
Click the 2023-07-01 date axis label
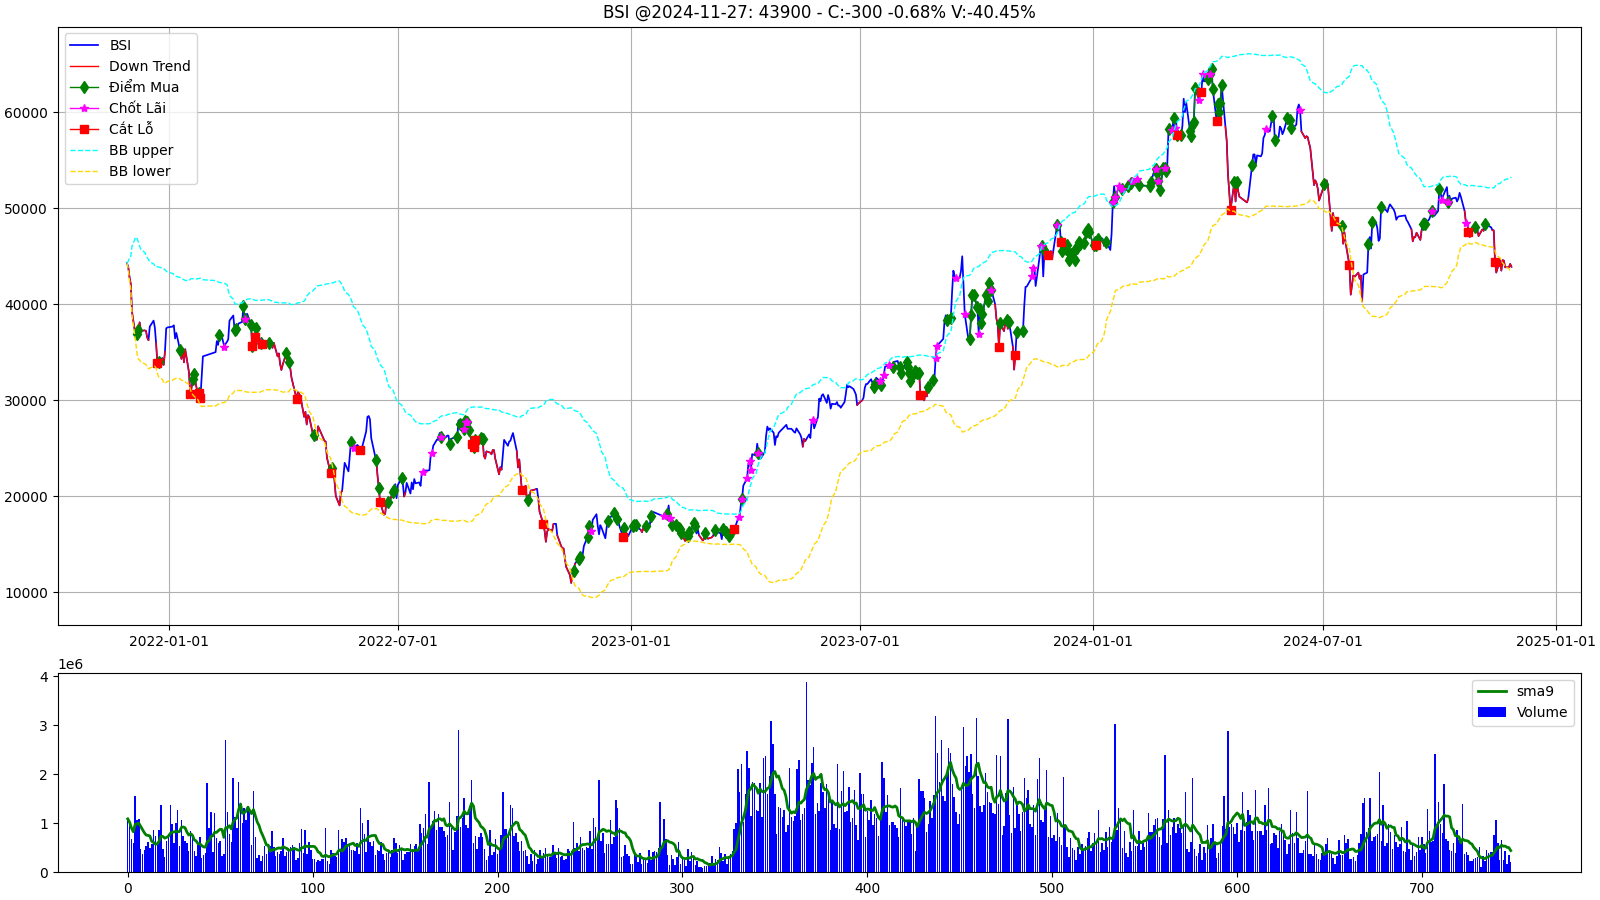point(860,641)
